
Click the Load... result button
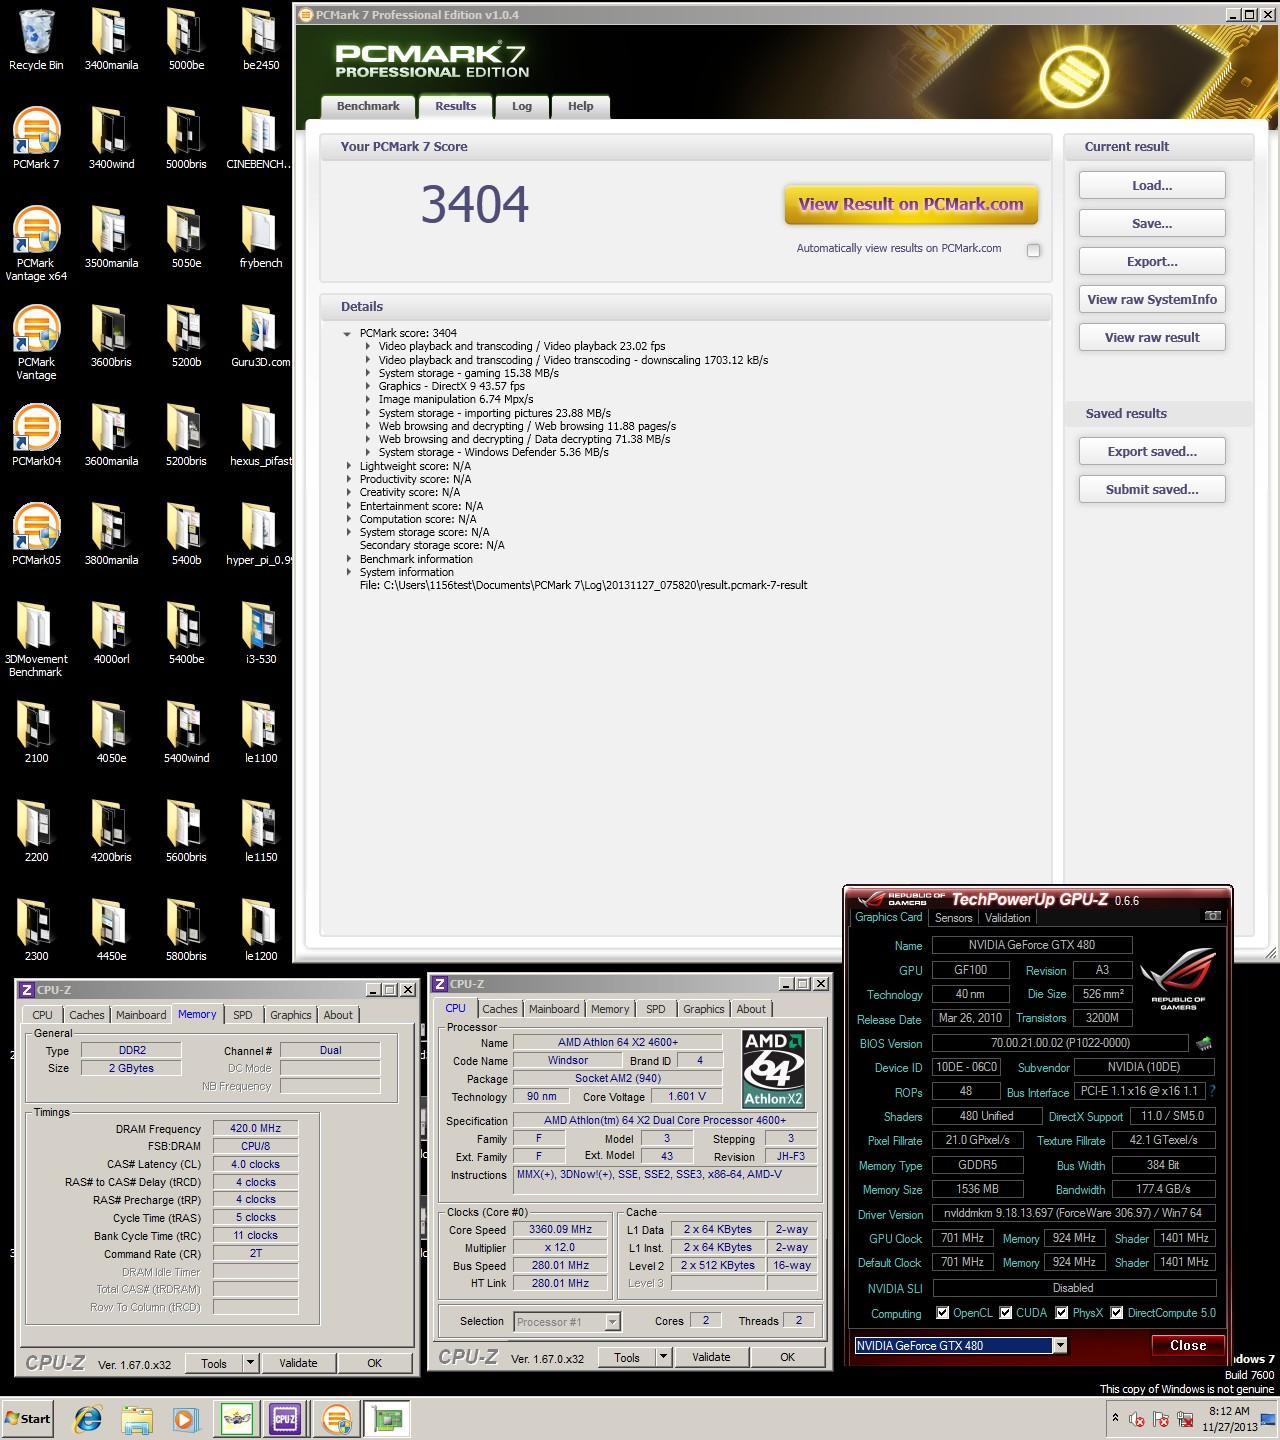[x=1152, y=186]
